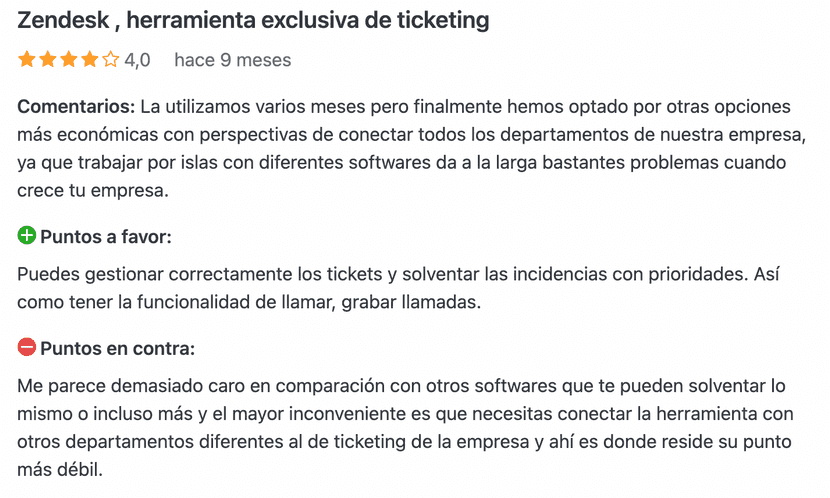Click the red minus icon
Viewport: 830px width, 498px height.
(x=27, y=348)
